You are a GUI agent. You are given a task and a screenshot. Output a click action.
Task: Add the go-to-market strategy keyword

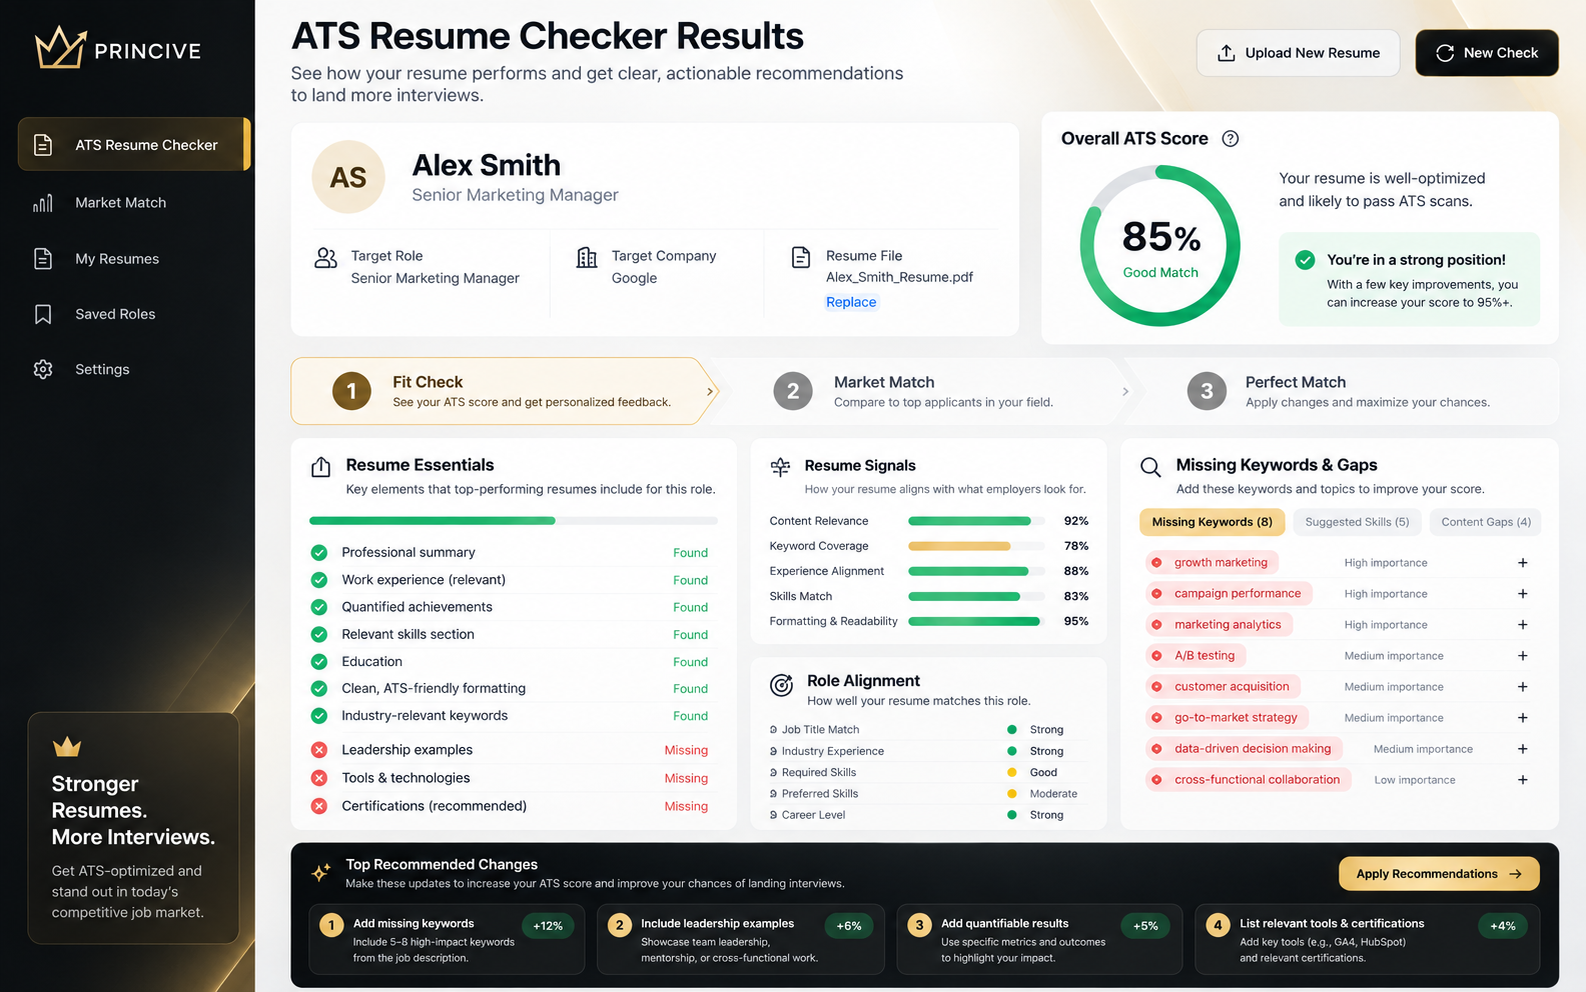tap(1523, 718)
